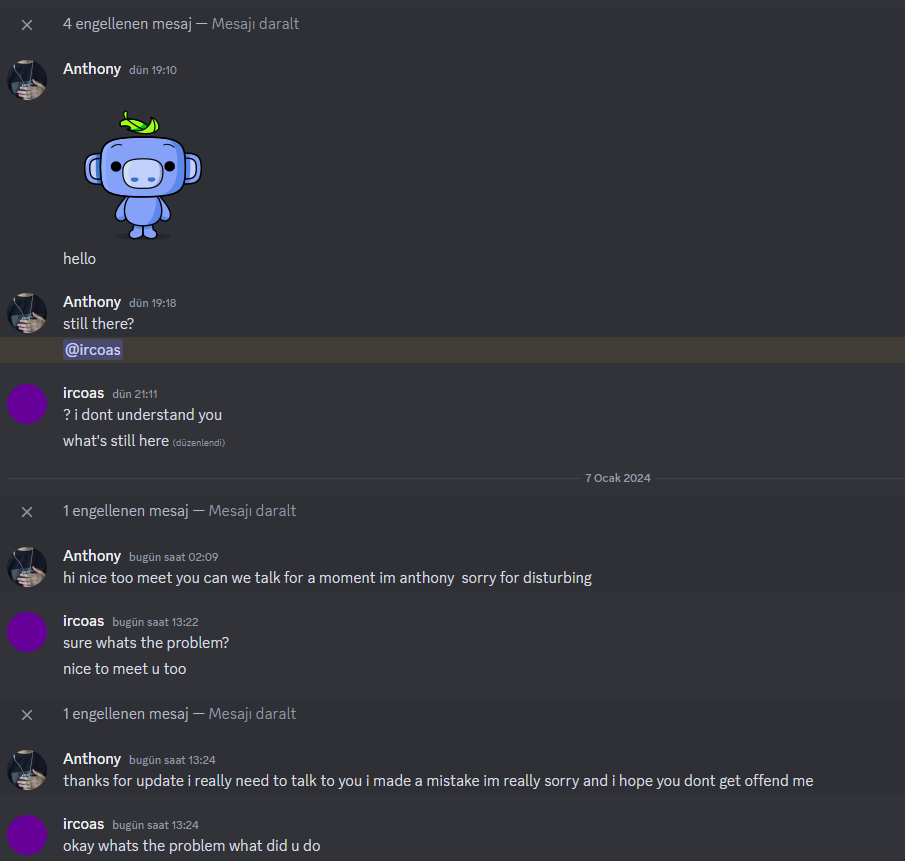Click Anthony username at bugün saat 02:09
Screen dimensions: 905x861
[x=92, y=556]
